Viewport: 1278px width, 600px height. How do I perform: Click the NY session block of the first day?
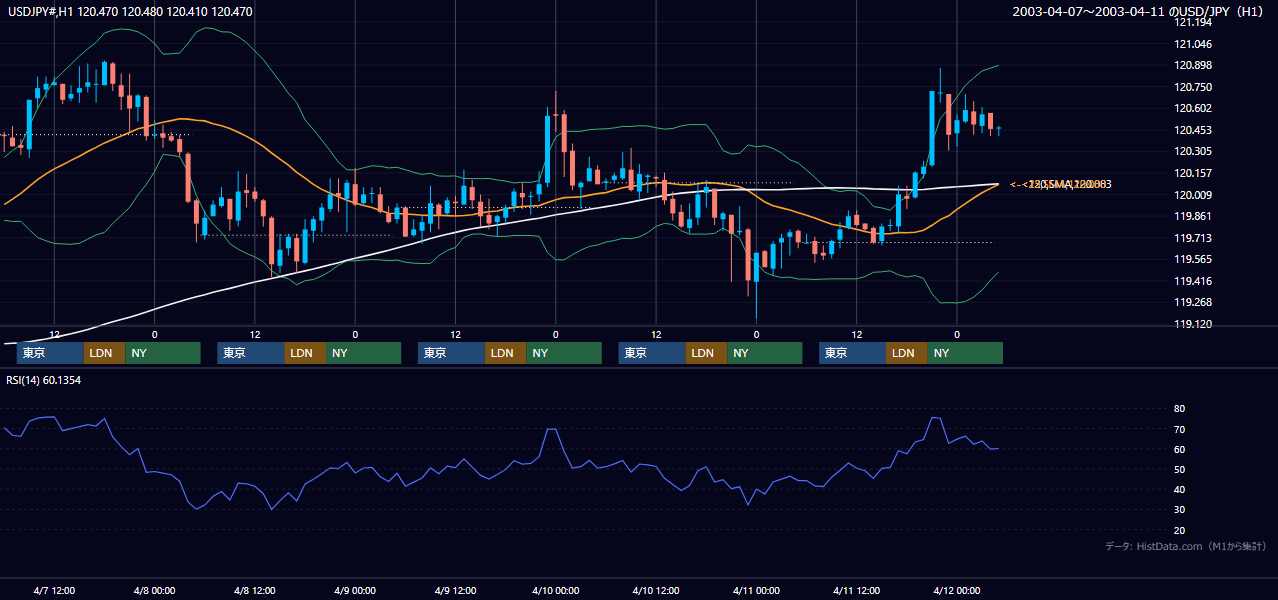163,353
